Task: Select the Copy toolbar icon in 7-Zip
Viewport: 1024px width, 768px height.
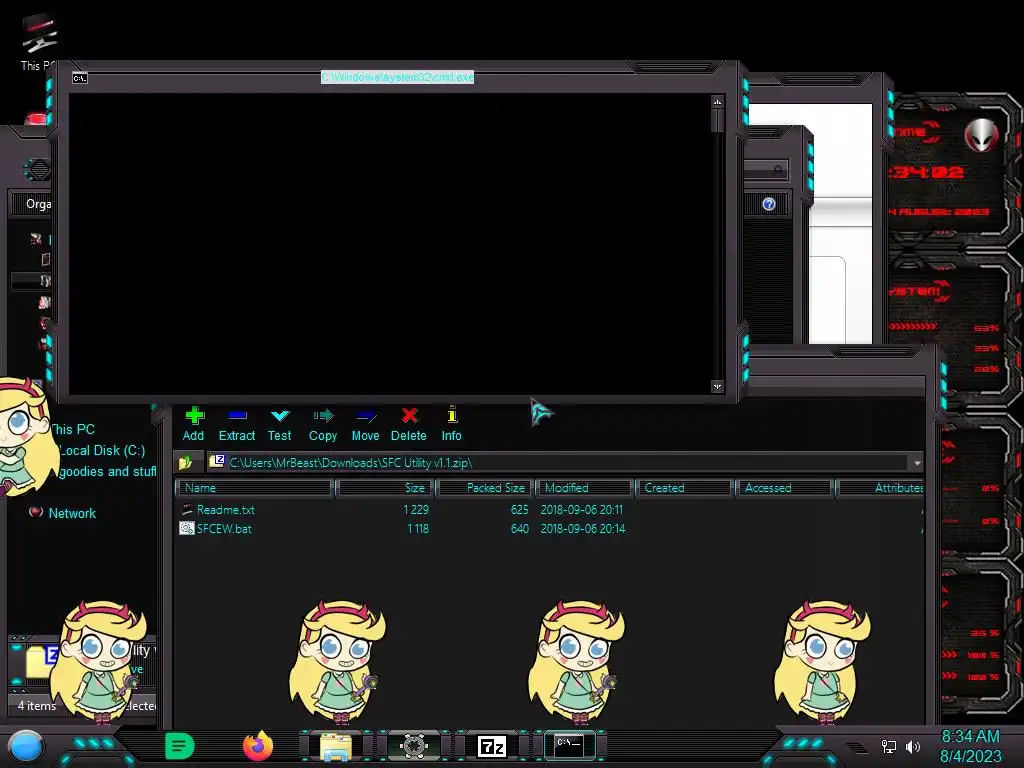Action: [x=323, y=424]
